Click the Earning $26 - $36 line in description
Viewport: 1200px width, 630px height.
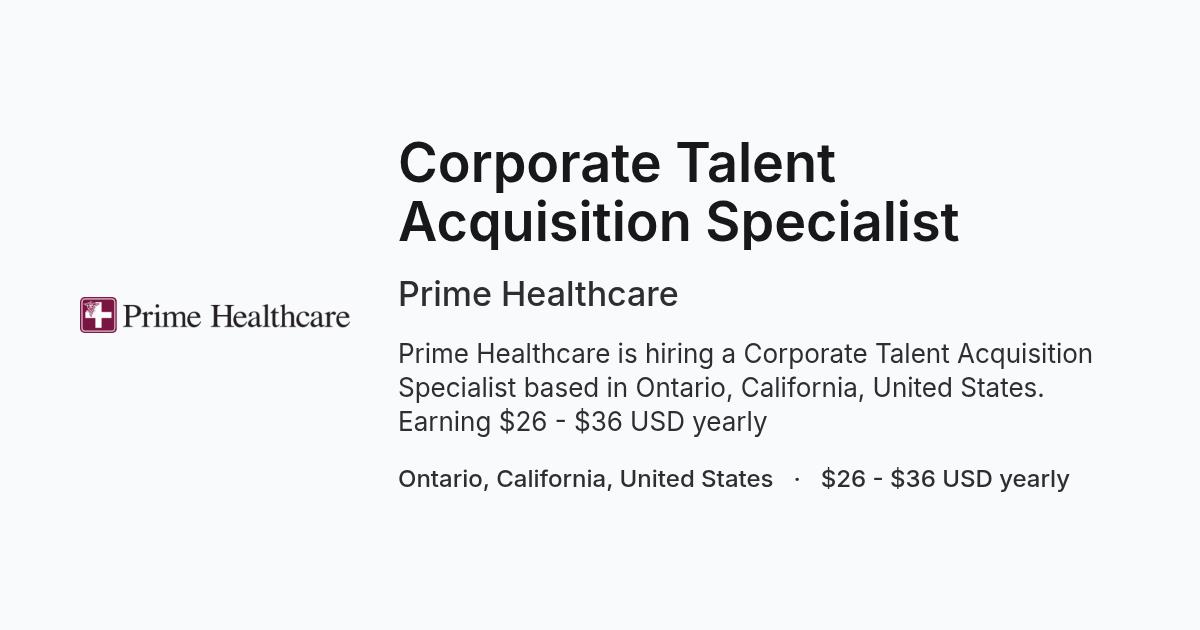point(582,422)
